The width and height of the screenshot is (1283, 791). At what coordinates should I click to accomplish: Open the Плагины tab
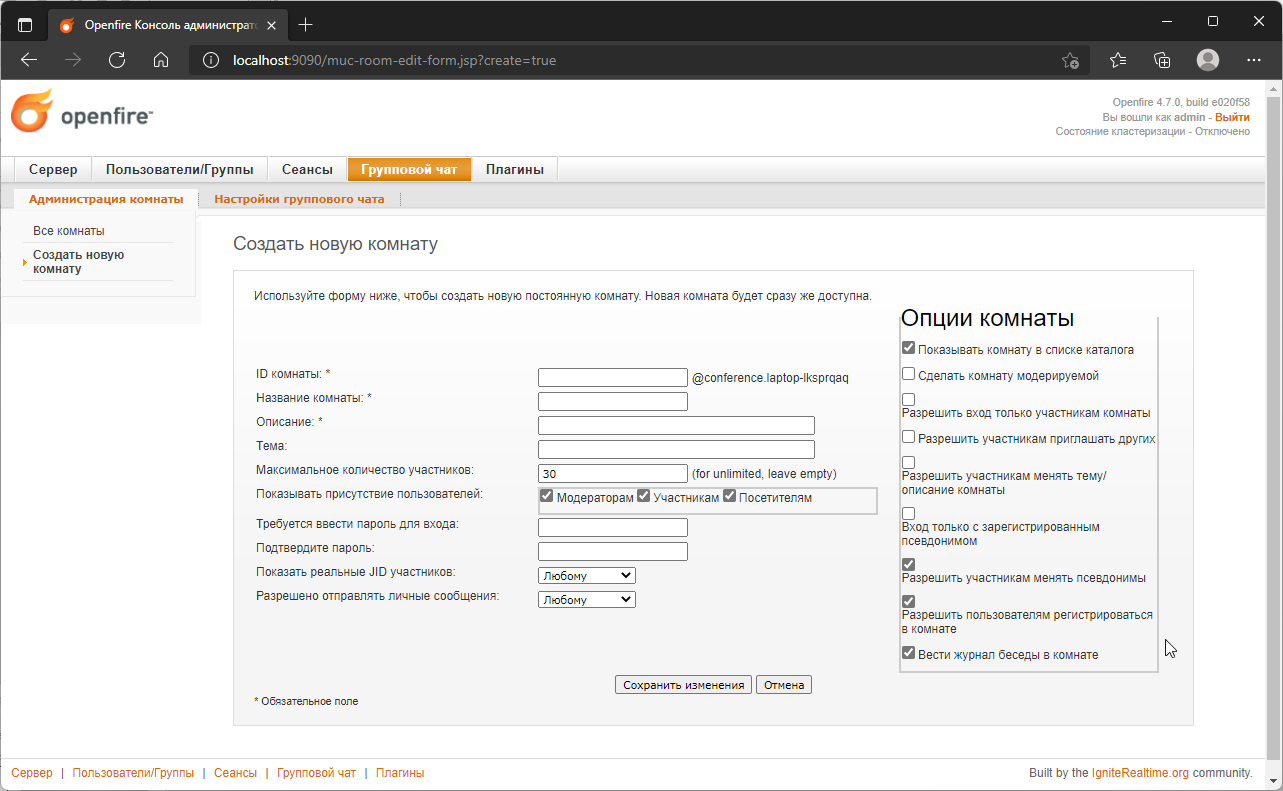[x=514, y=170]
